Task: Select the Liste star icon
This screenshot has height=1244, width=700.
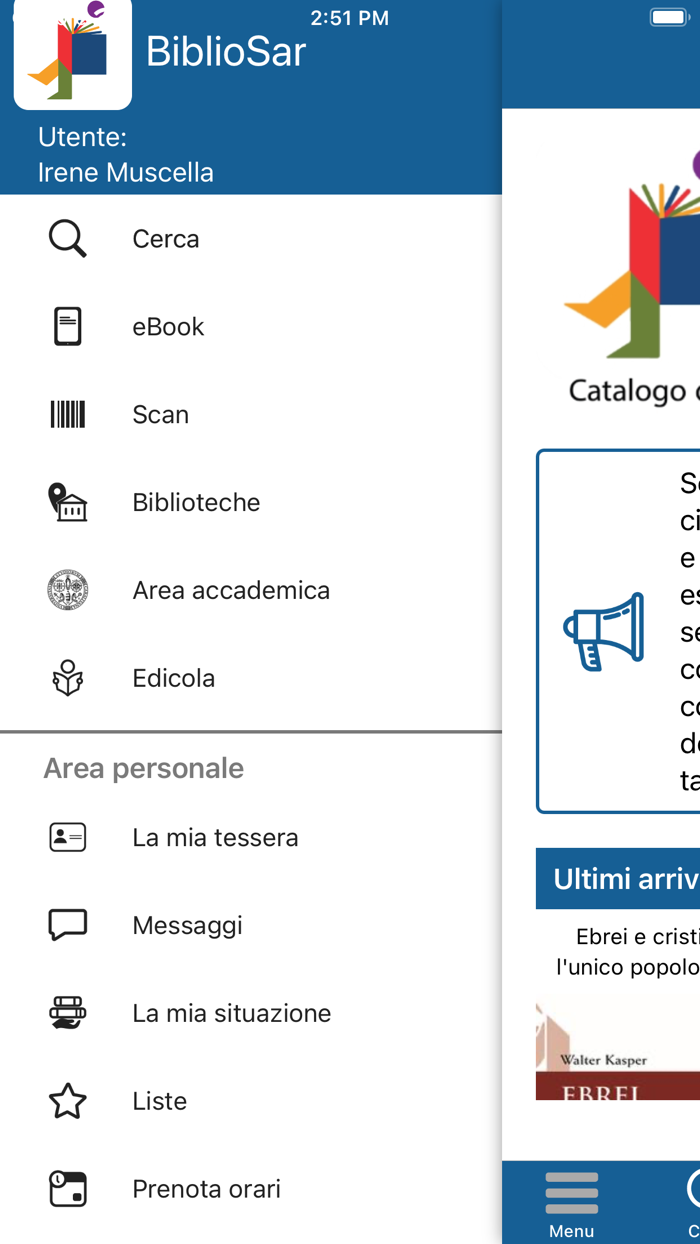Action: (x=66, y=1101)
